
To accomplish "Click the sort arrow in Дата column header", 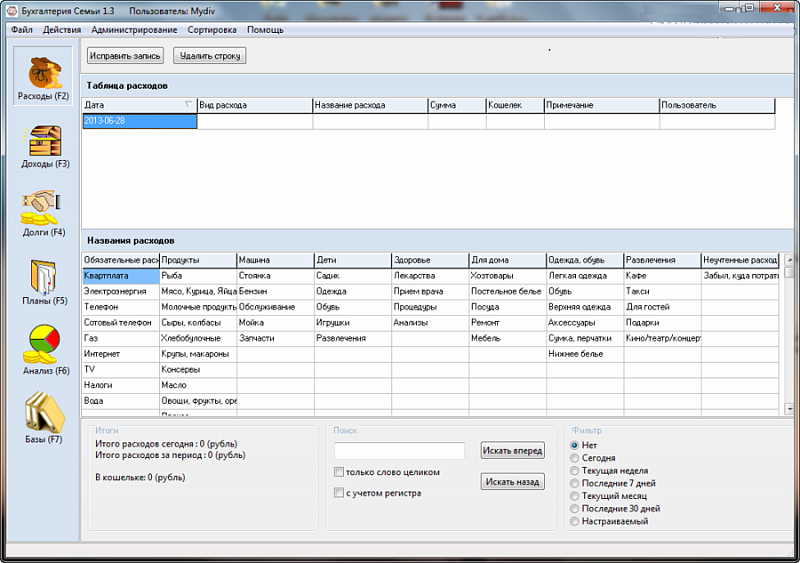I will (x=188, y=105).
